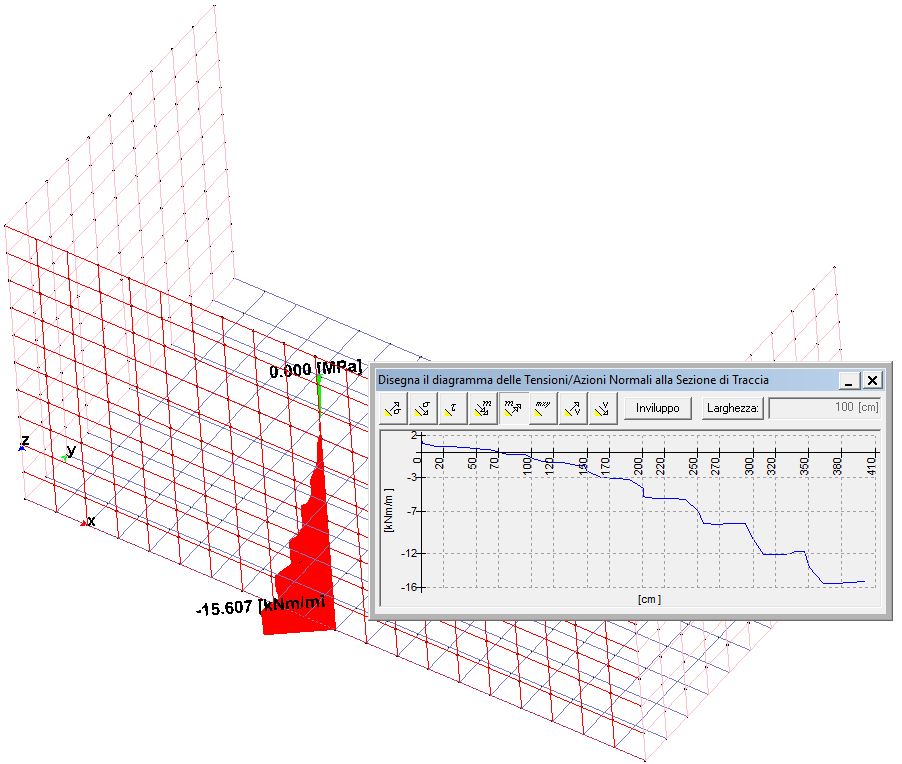Click the dialog title bar text

point(573,380)
